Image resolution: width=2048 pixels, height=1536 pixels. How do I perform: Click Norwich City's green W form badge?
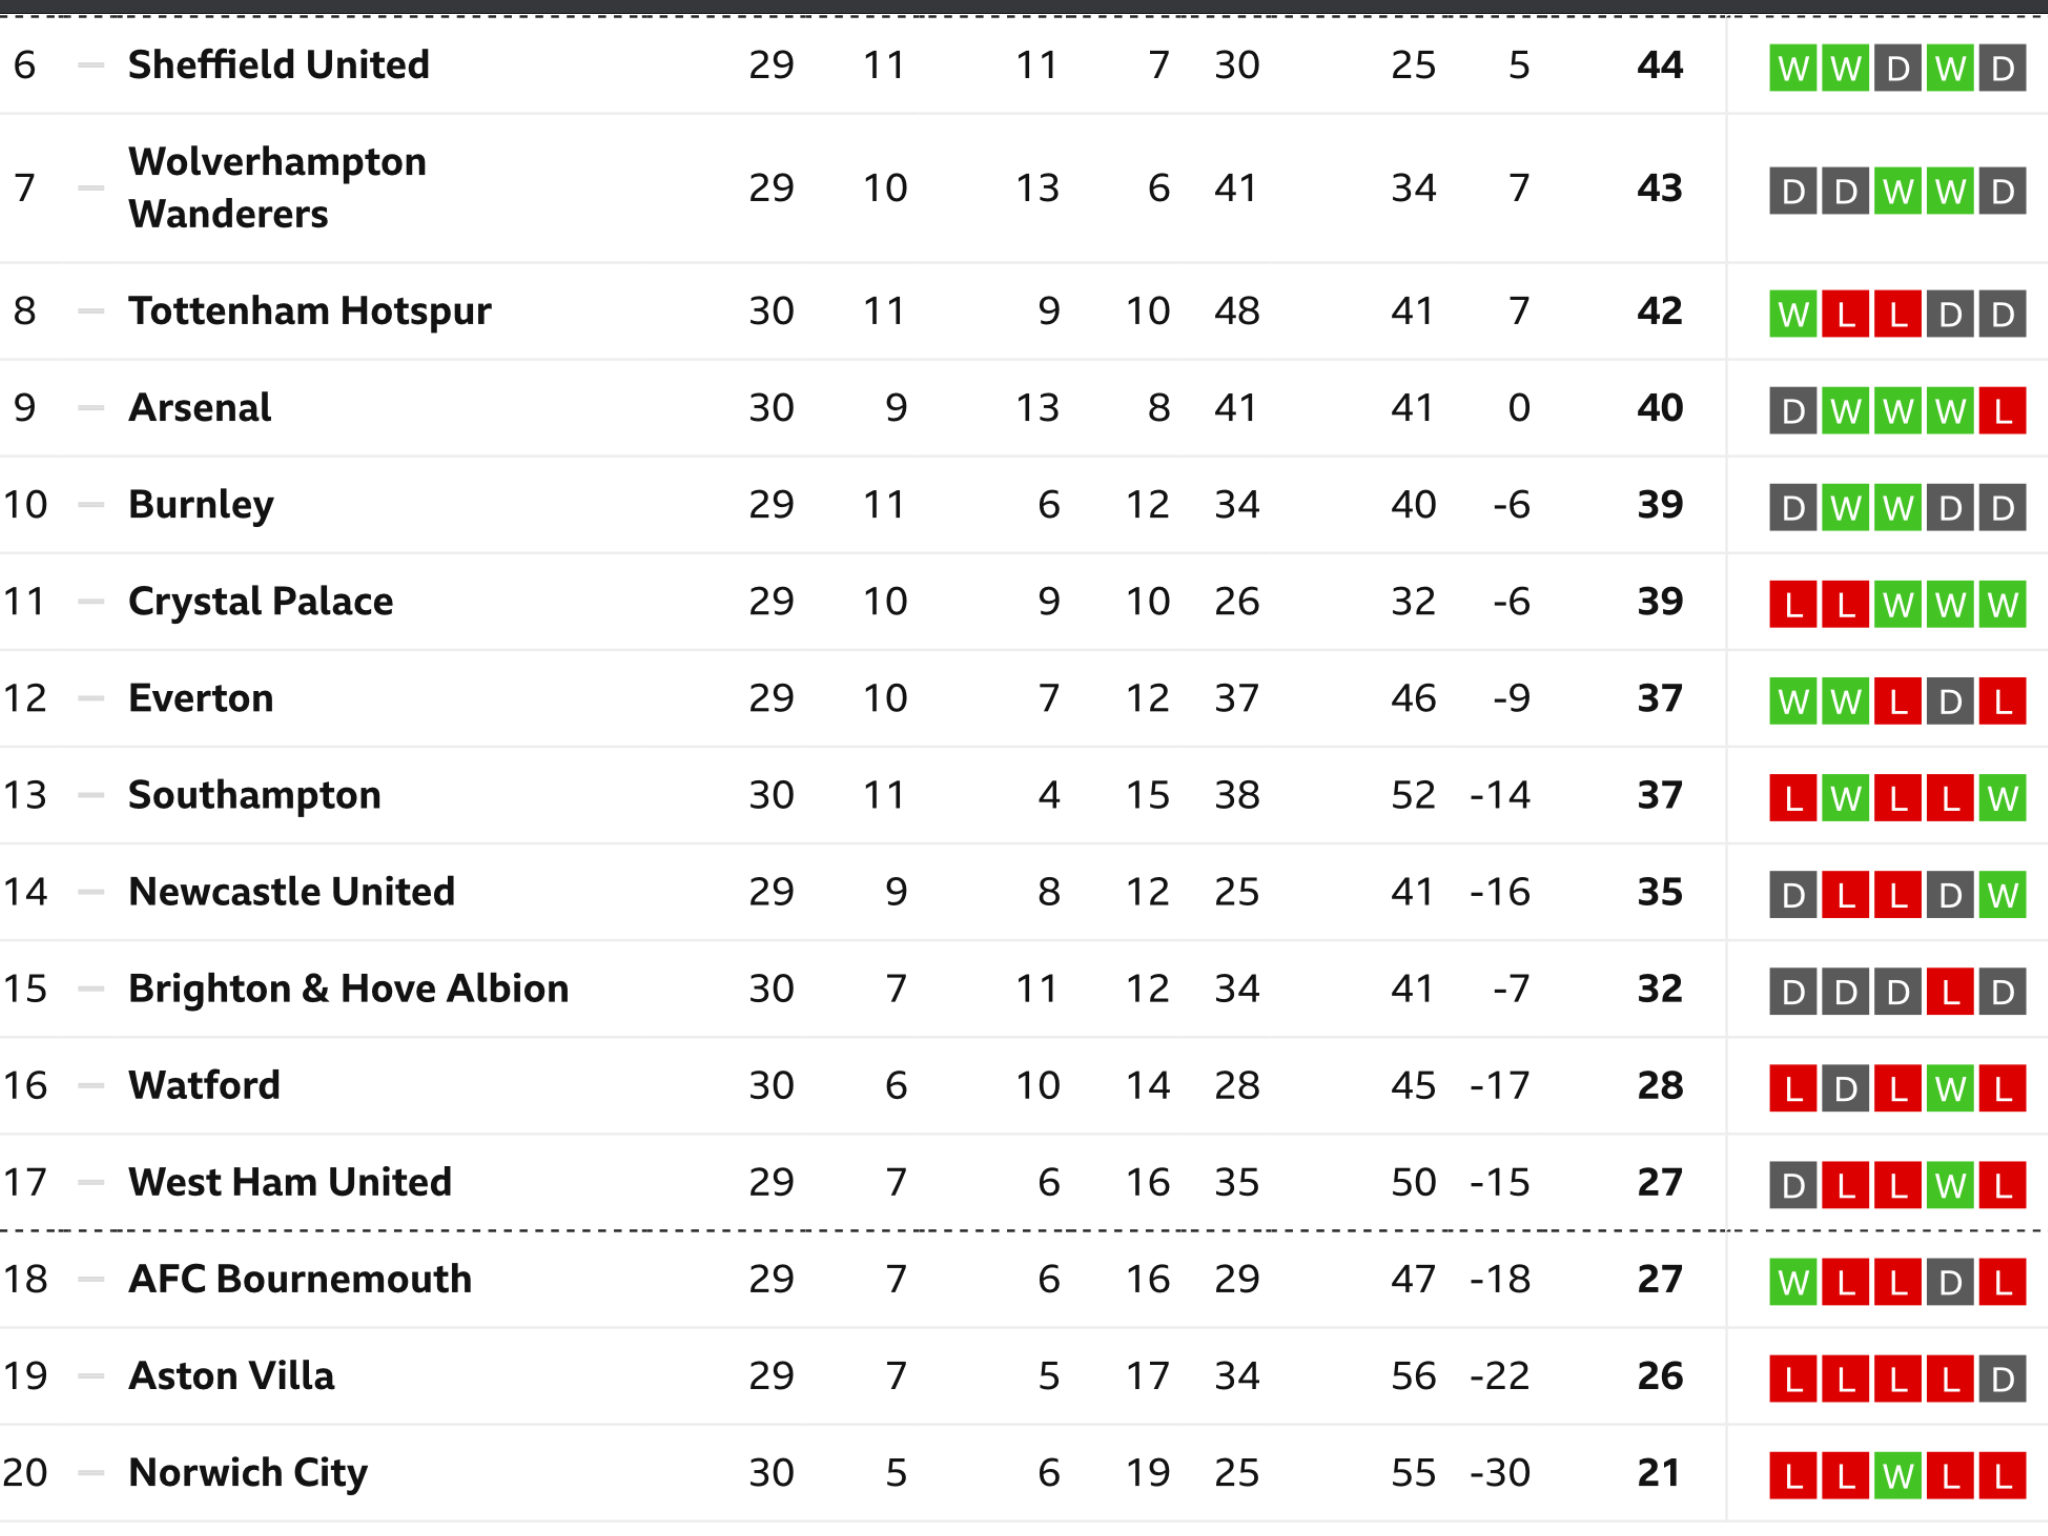click(x=1898, y=1476)
